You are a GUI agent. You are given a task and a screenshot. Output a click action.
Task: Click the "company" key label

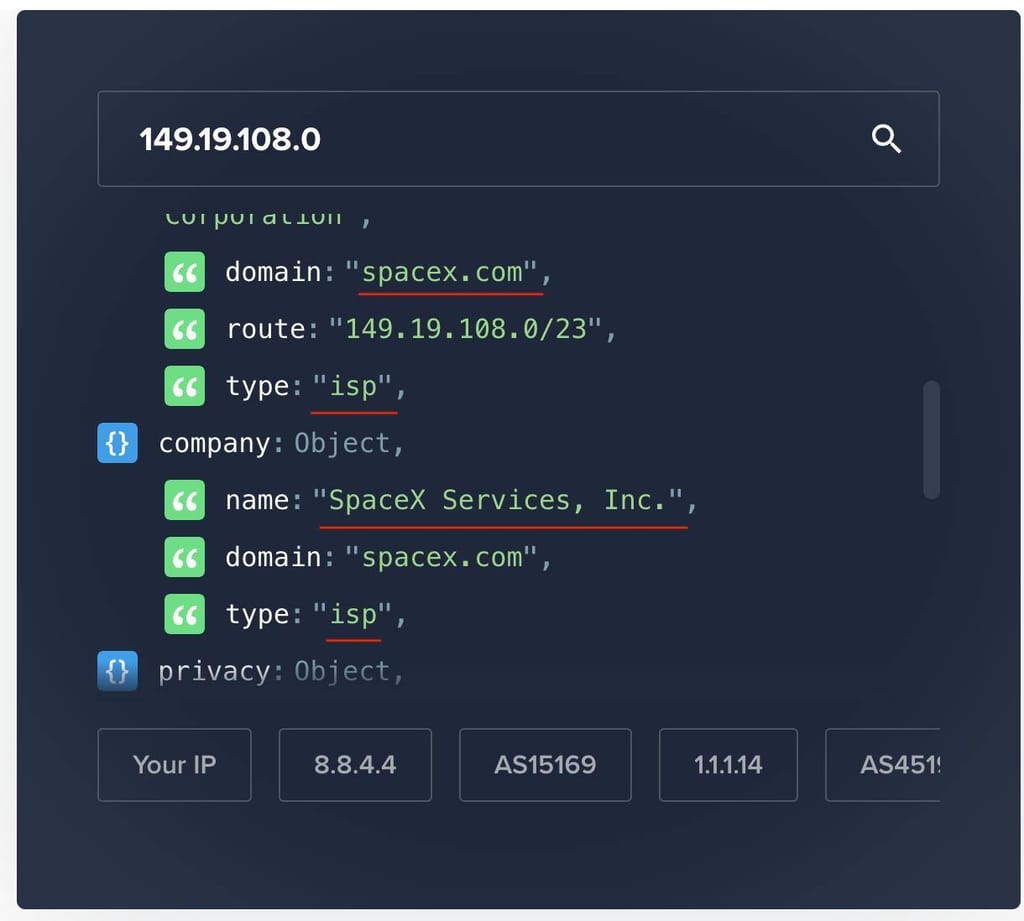(x=214, y=443)
